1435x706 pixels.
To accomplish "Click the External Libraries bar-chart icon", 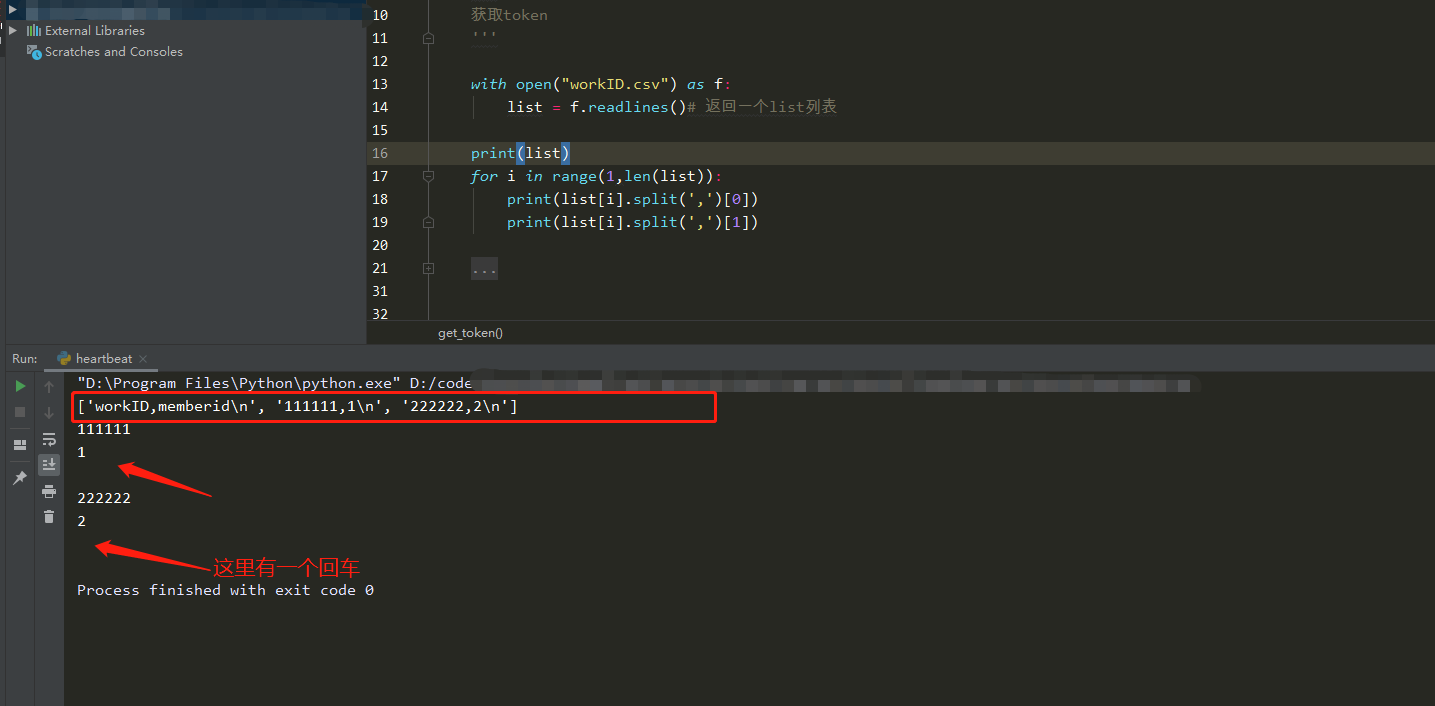I will point(33,30).
